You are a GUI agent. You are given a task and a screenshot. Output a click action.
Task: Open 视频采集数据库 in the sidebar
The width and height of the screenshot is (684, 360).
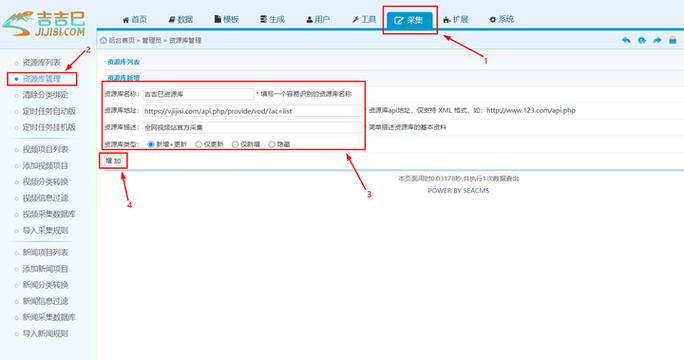click(x=49, y=214)
